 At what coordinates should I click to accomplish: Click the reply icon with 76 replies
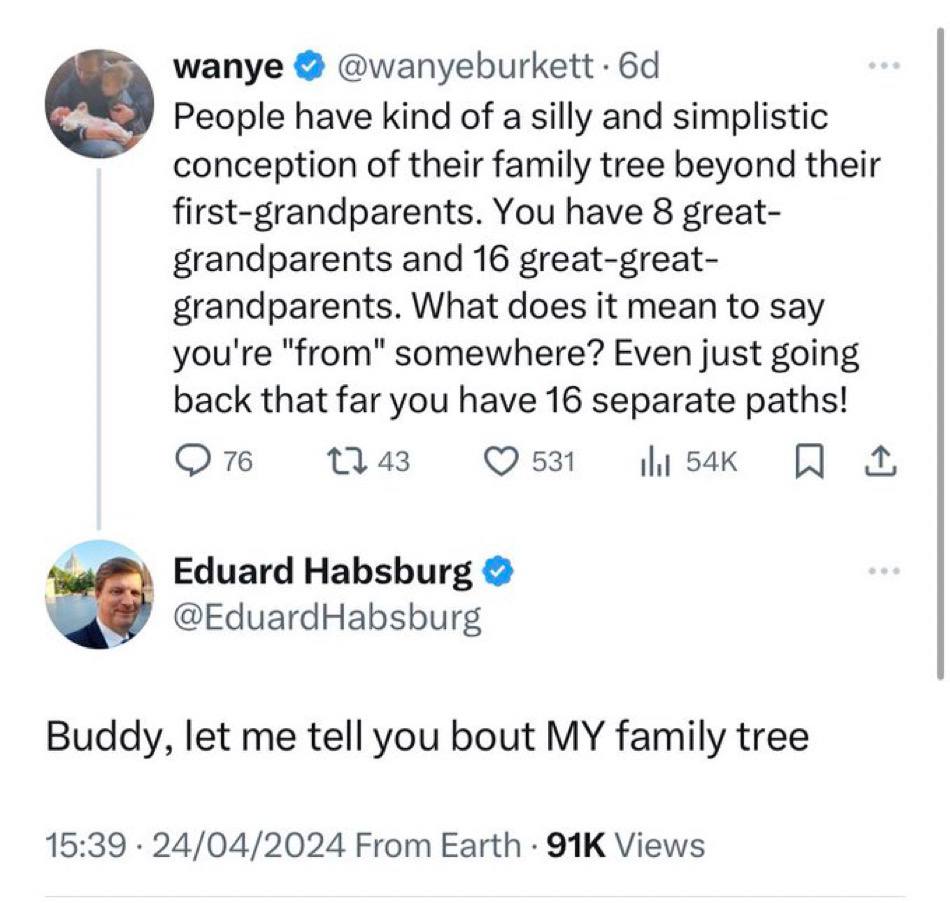[x=192, y=460]
